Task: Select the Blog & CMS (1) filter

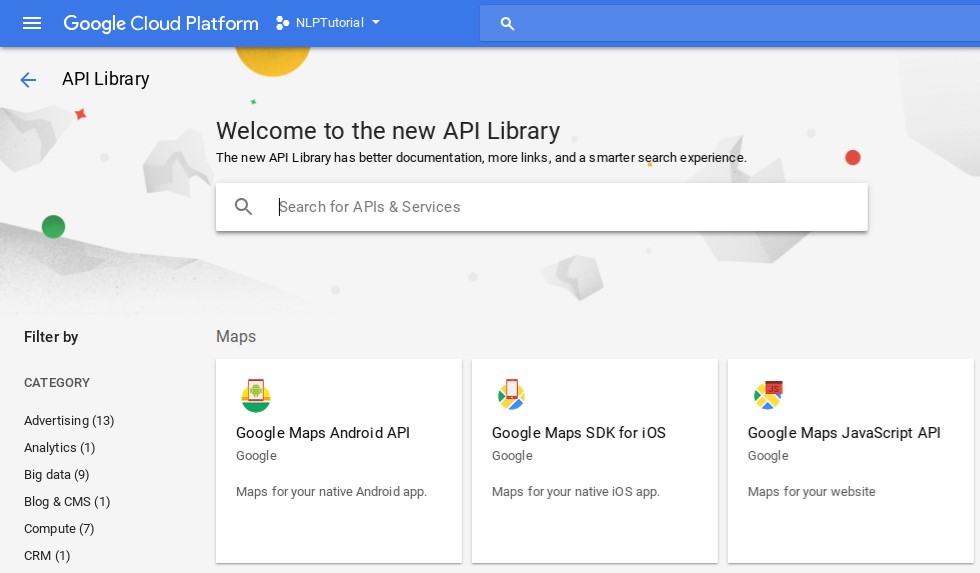Action: 67,501
